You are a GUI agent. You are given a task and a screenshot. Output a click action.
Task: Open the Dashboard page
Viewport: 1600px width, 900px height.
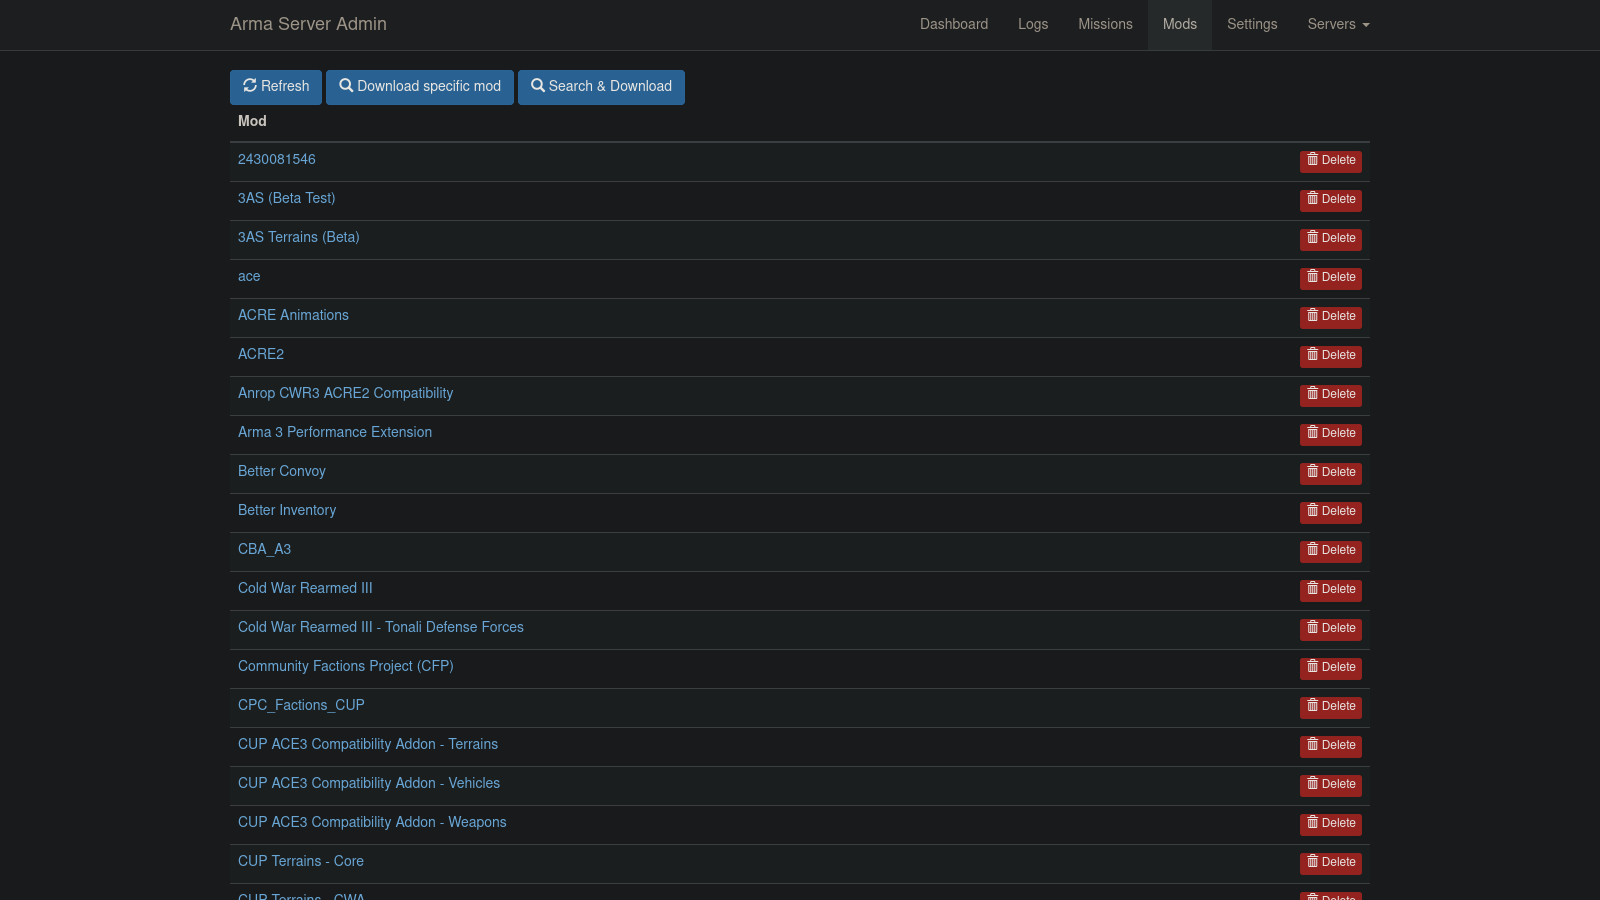(954, 24)
